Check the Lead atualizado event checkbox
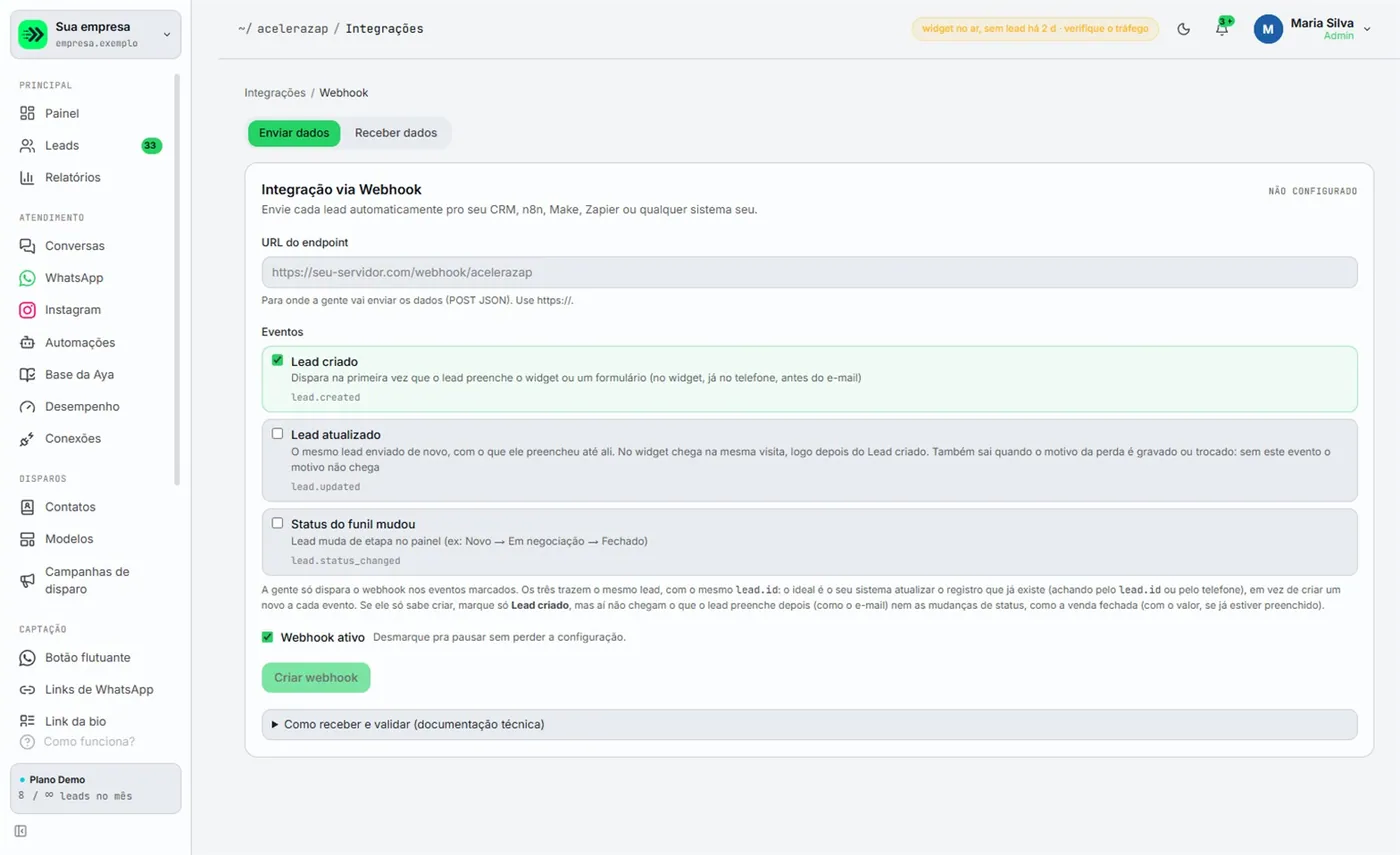This screenshot has height=855, width=1400. tap(277, 434)
